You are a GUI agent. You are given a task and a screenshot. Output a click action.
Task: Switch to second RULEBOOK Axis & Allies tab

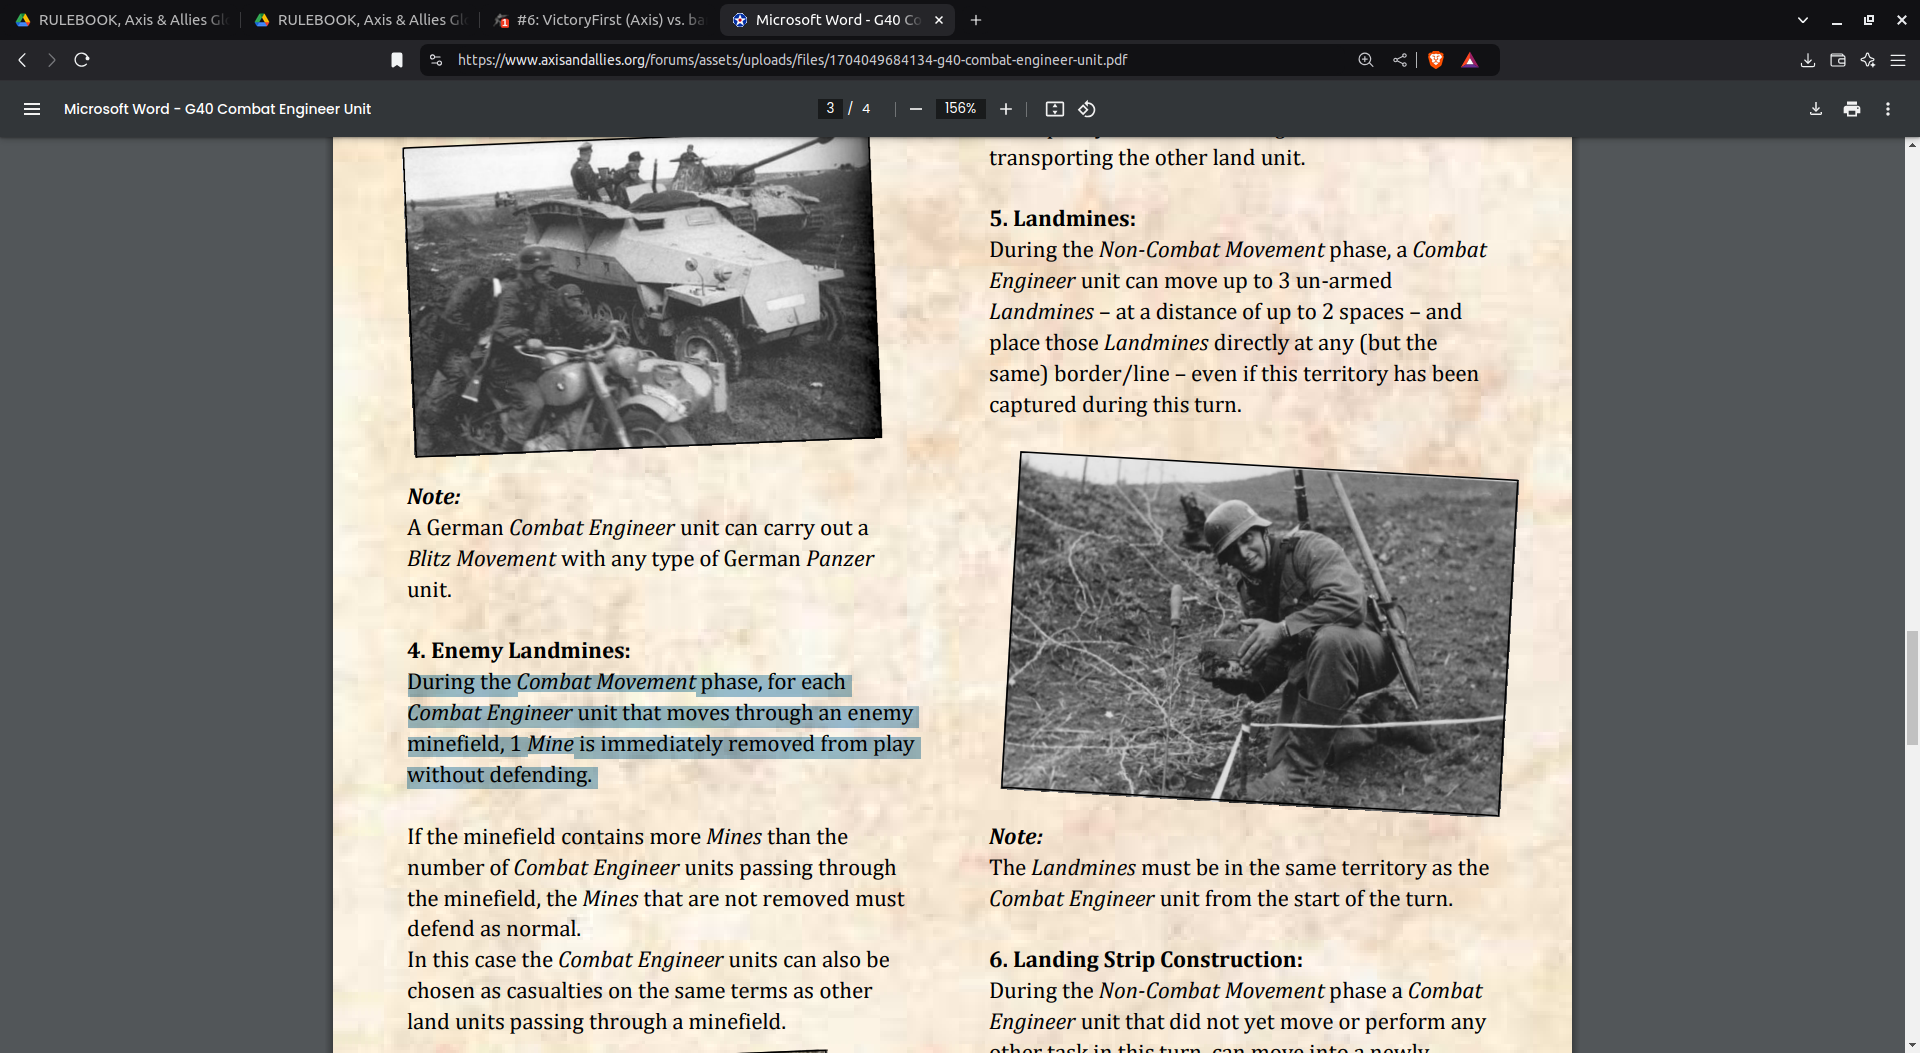(x=360, y=20)
